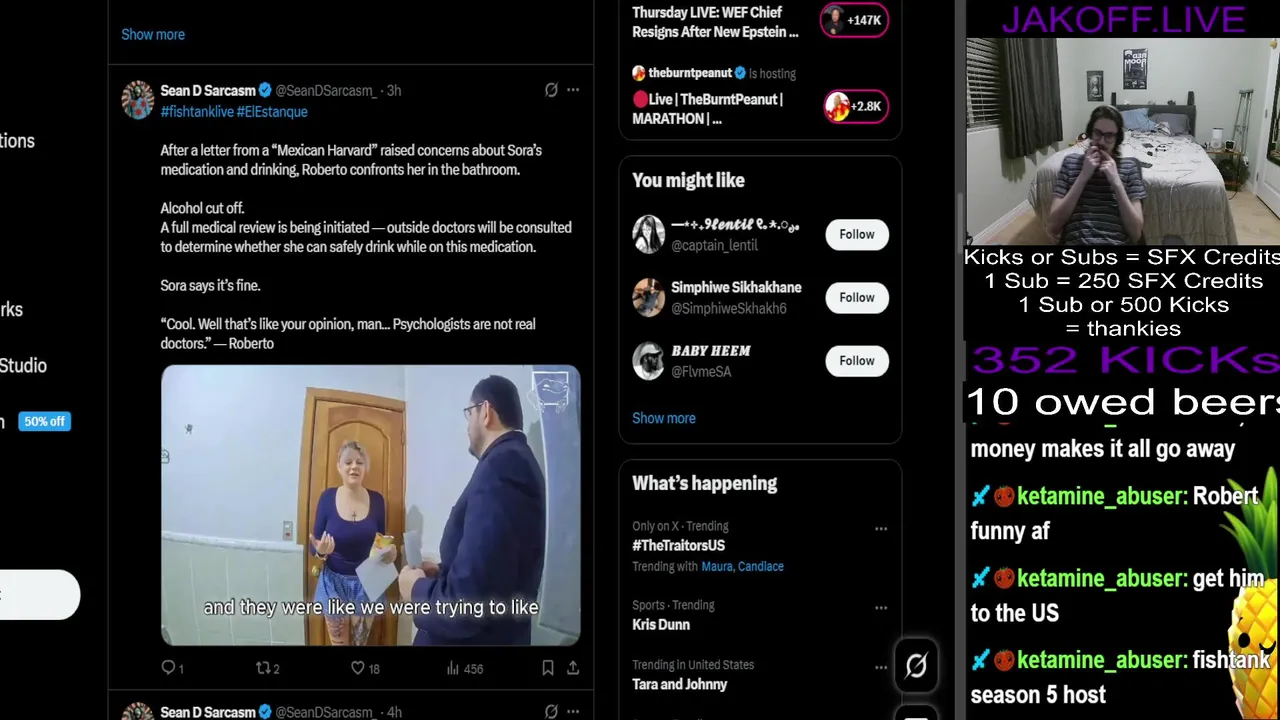Open the #ElEstanque hashtag
Image resolution: width=1280 pixels, height=720 pixels.
pos(272,112)
